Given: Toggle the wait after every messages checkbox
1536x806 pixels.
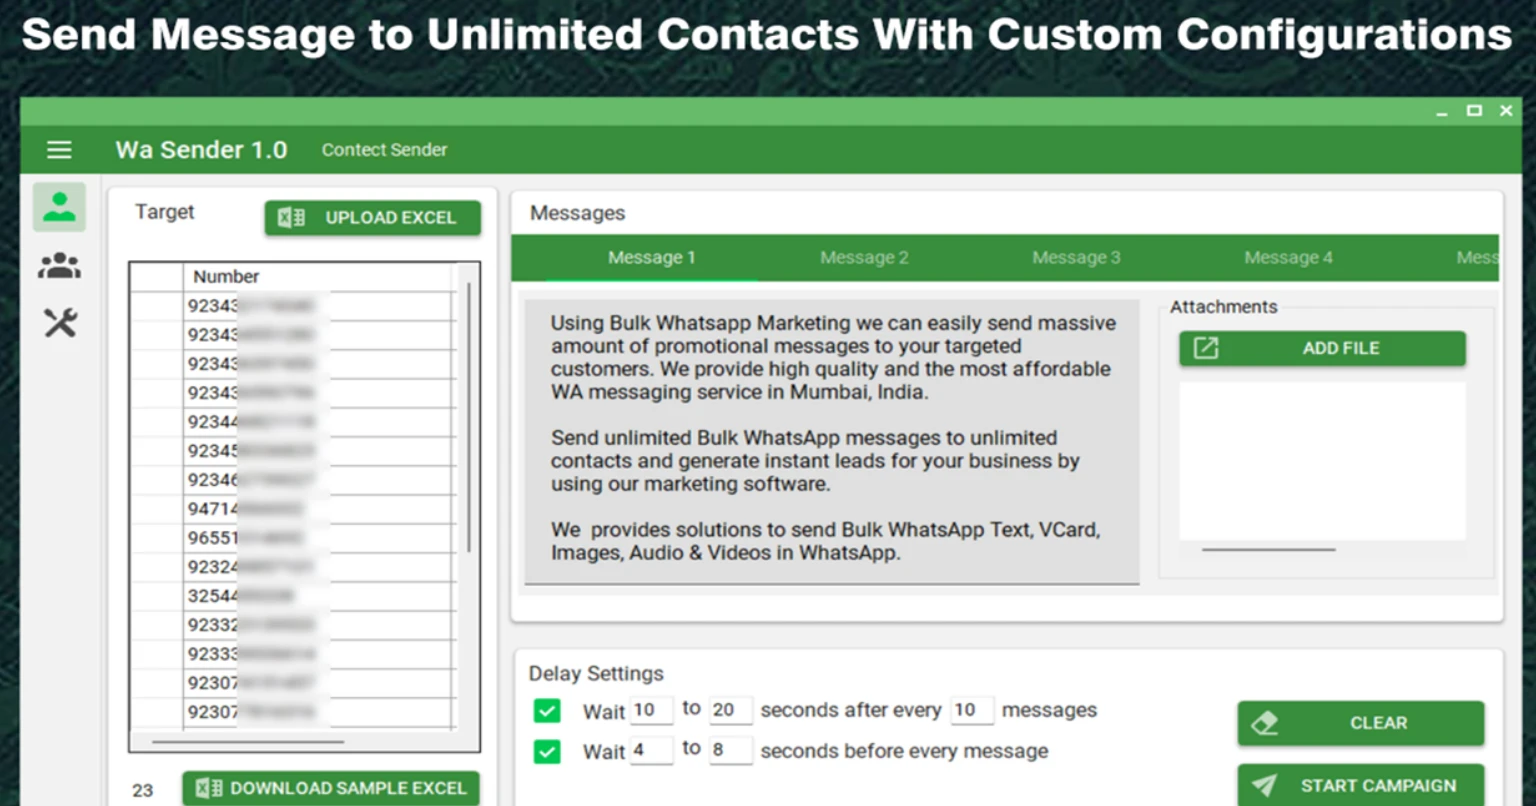Looking at the screenshot, I should point(547,711).
